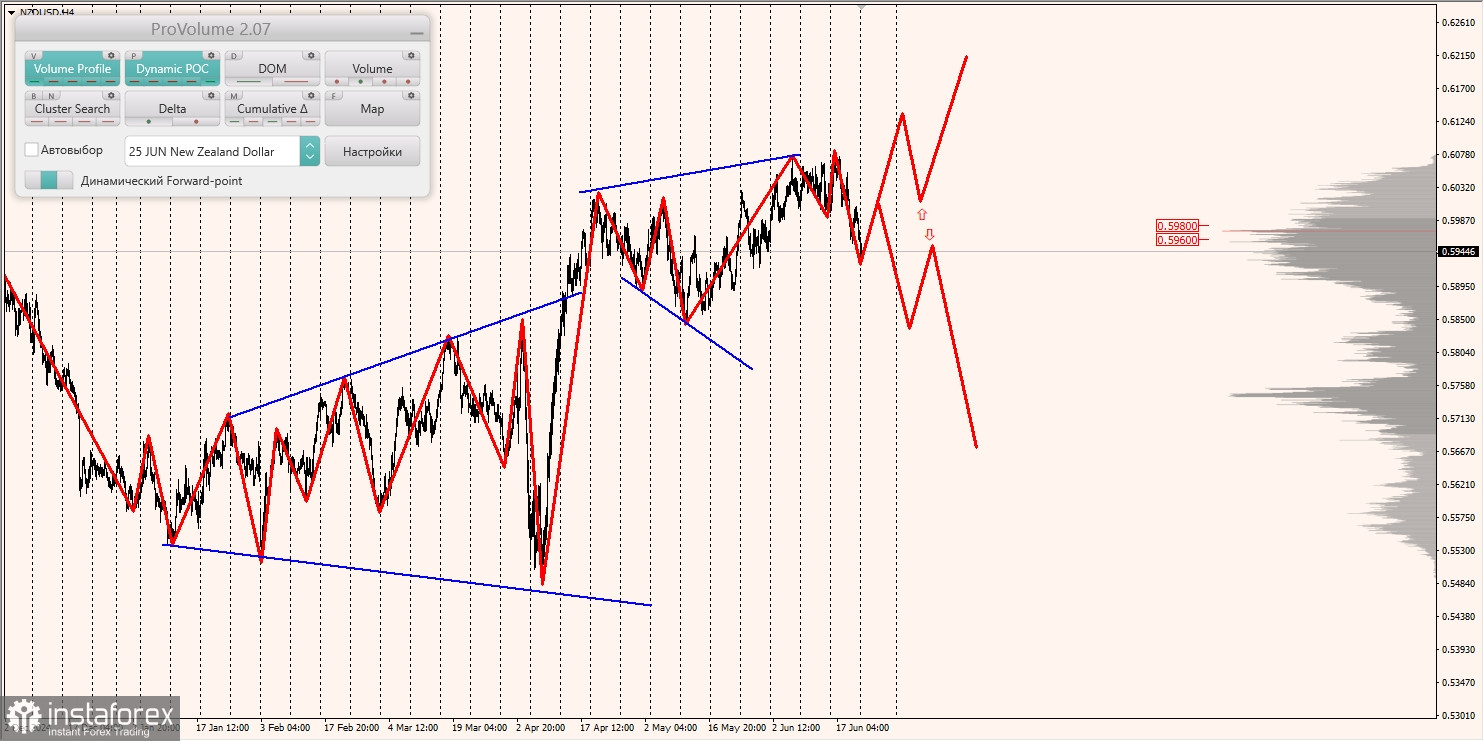Open Cluster Search gear settings
1484x741 pixels.
coord(111,96)
